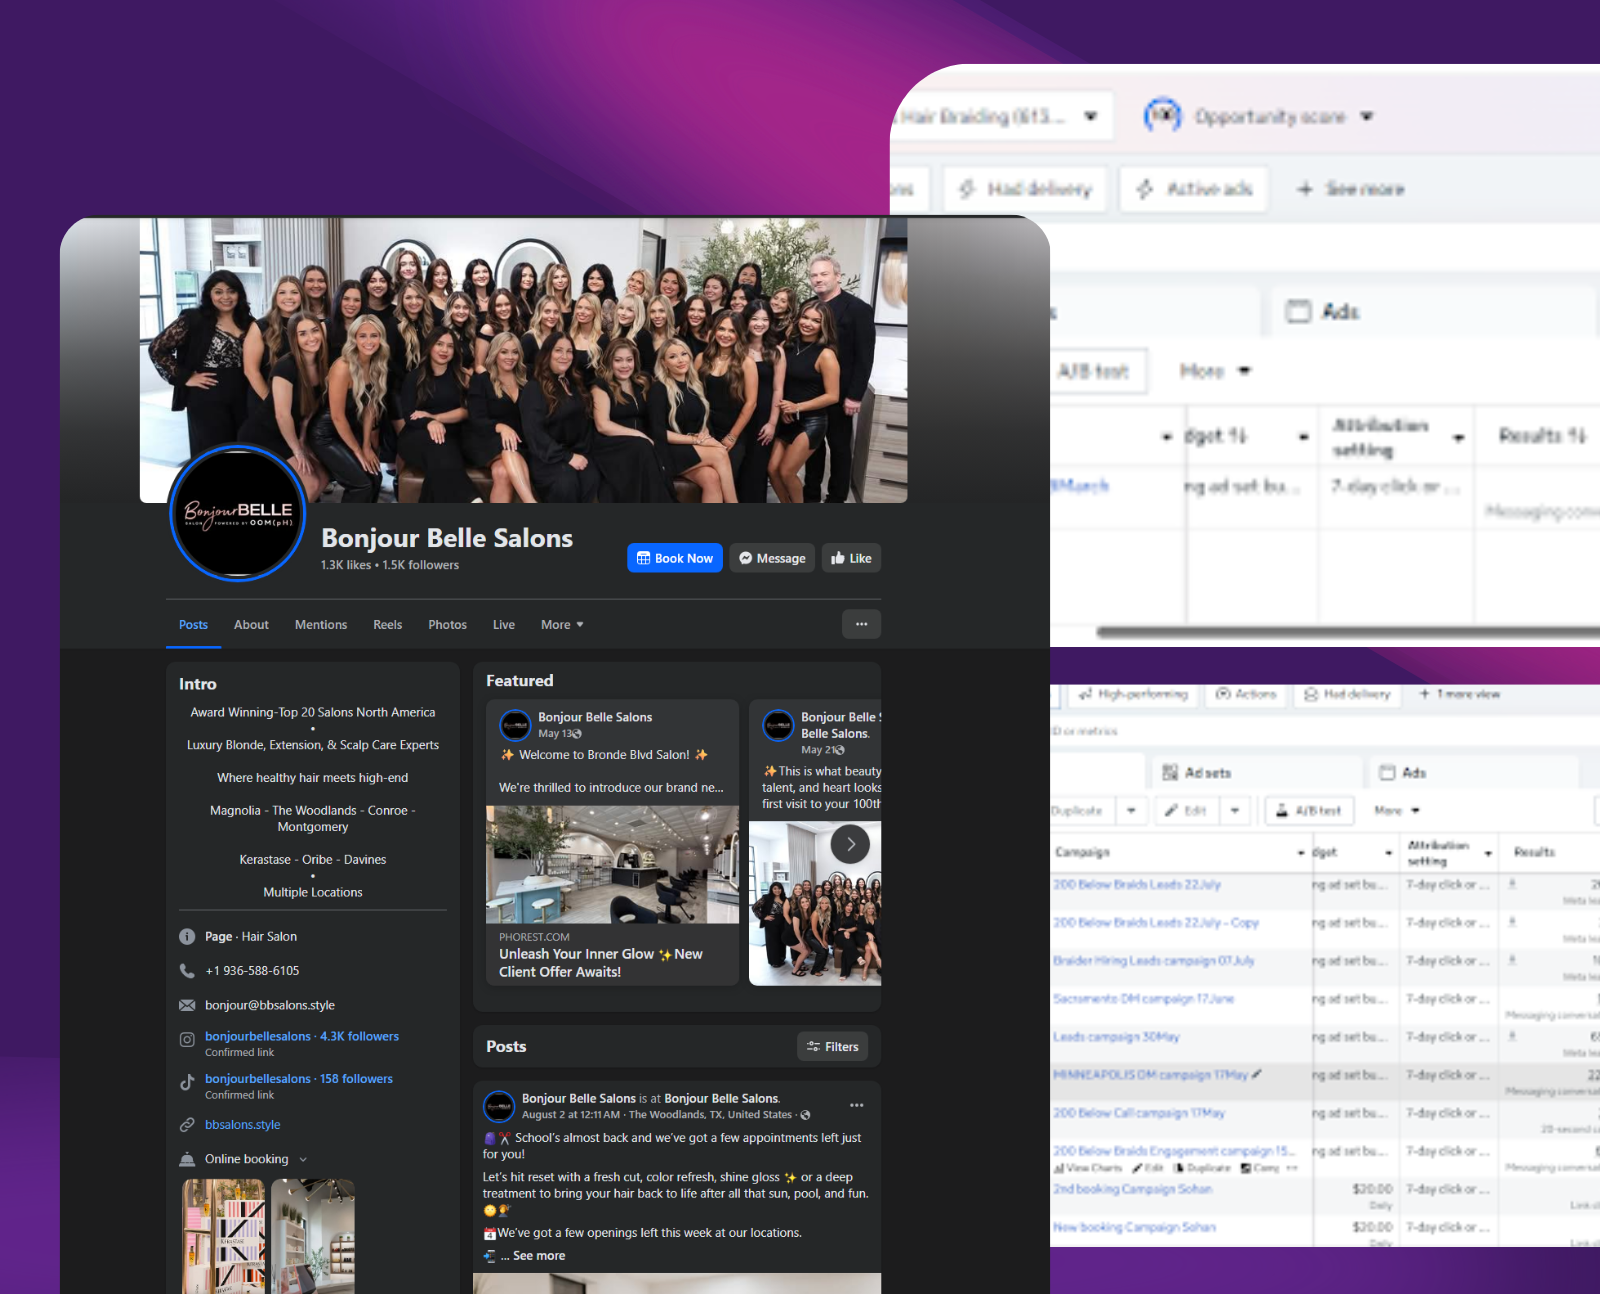Click See more on the post

538,1256
